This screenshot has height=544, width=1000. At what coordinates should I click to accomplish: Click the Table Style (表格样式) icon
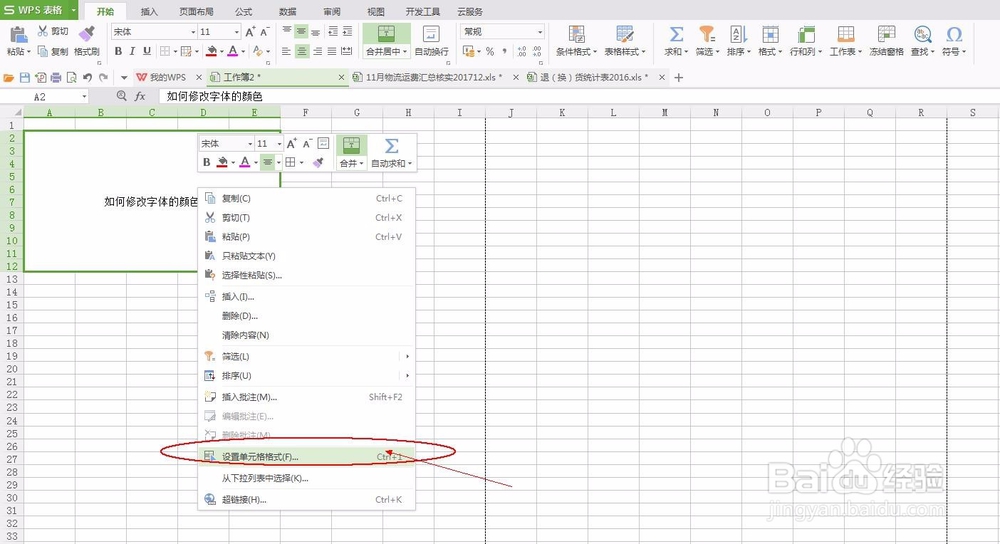[625, 34]
